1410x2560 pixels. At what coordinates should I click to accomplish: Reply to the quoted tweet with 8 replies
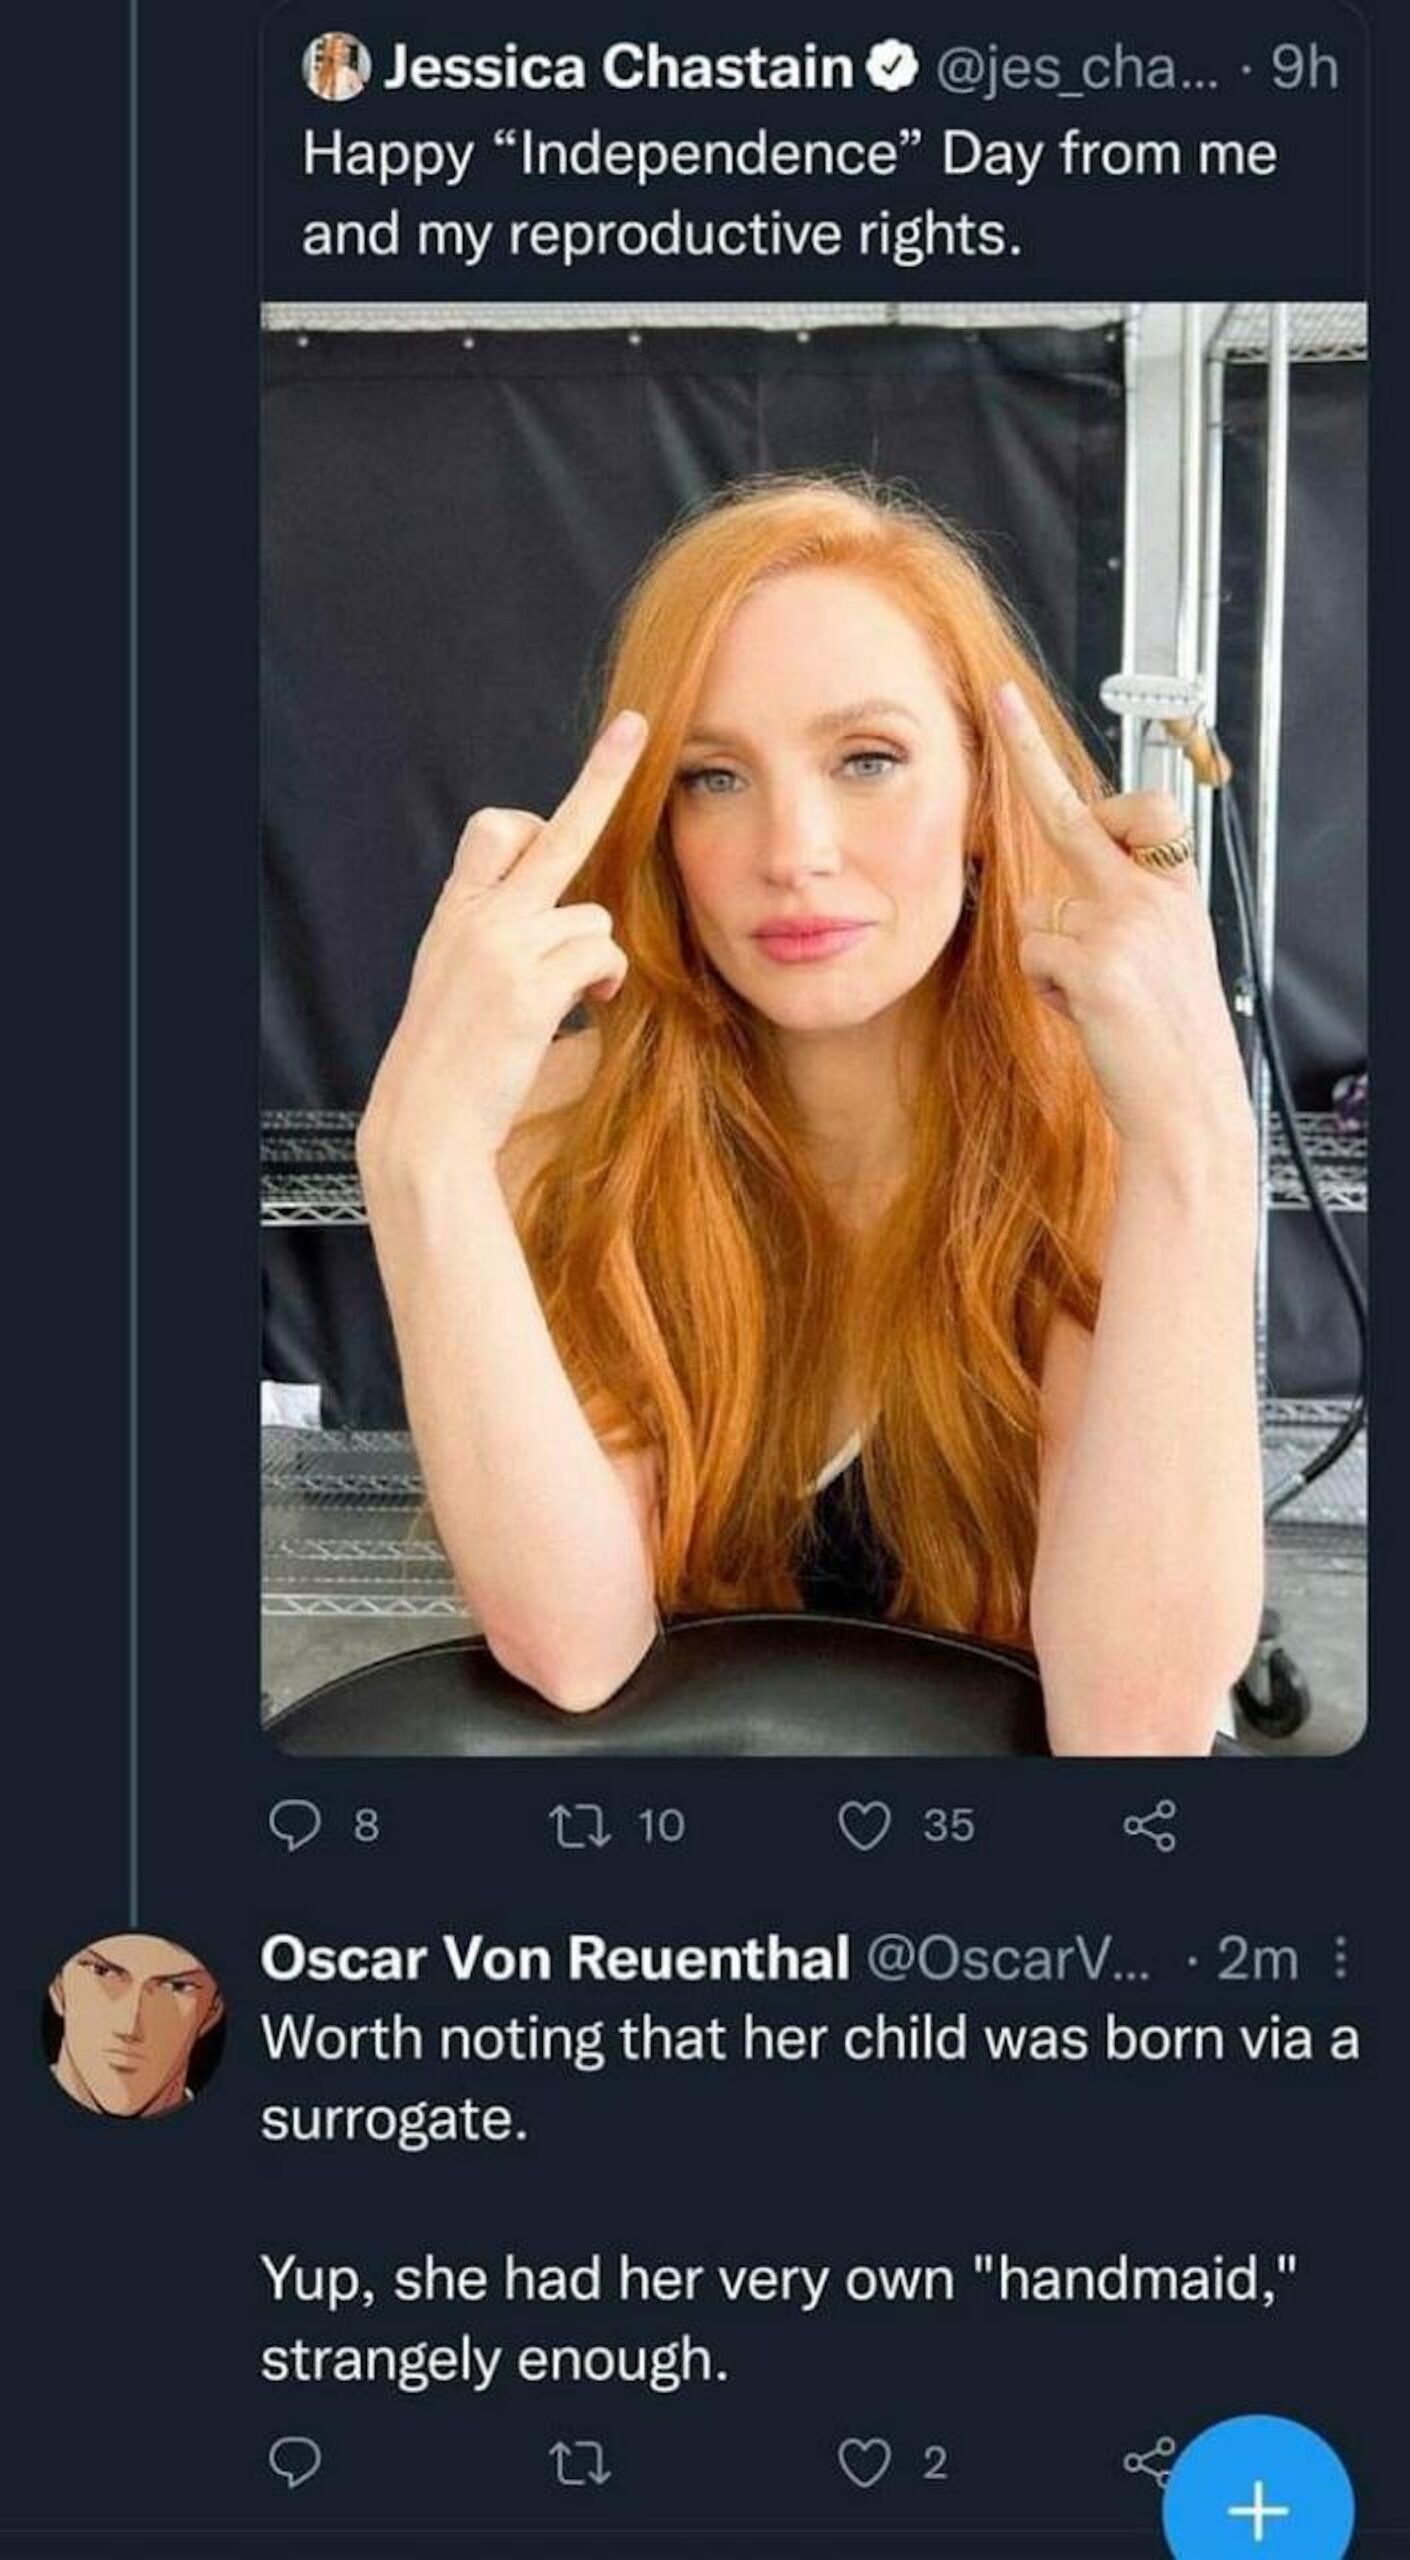(x=296, y=1826)
